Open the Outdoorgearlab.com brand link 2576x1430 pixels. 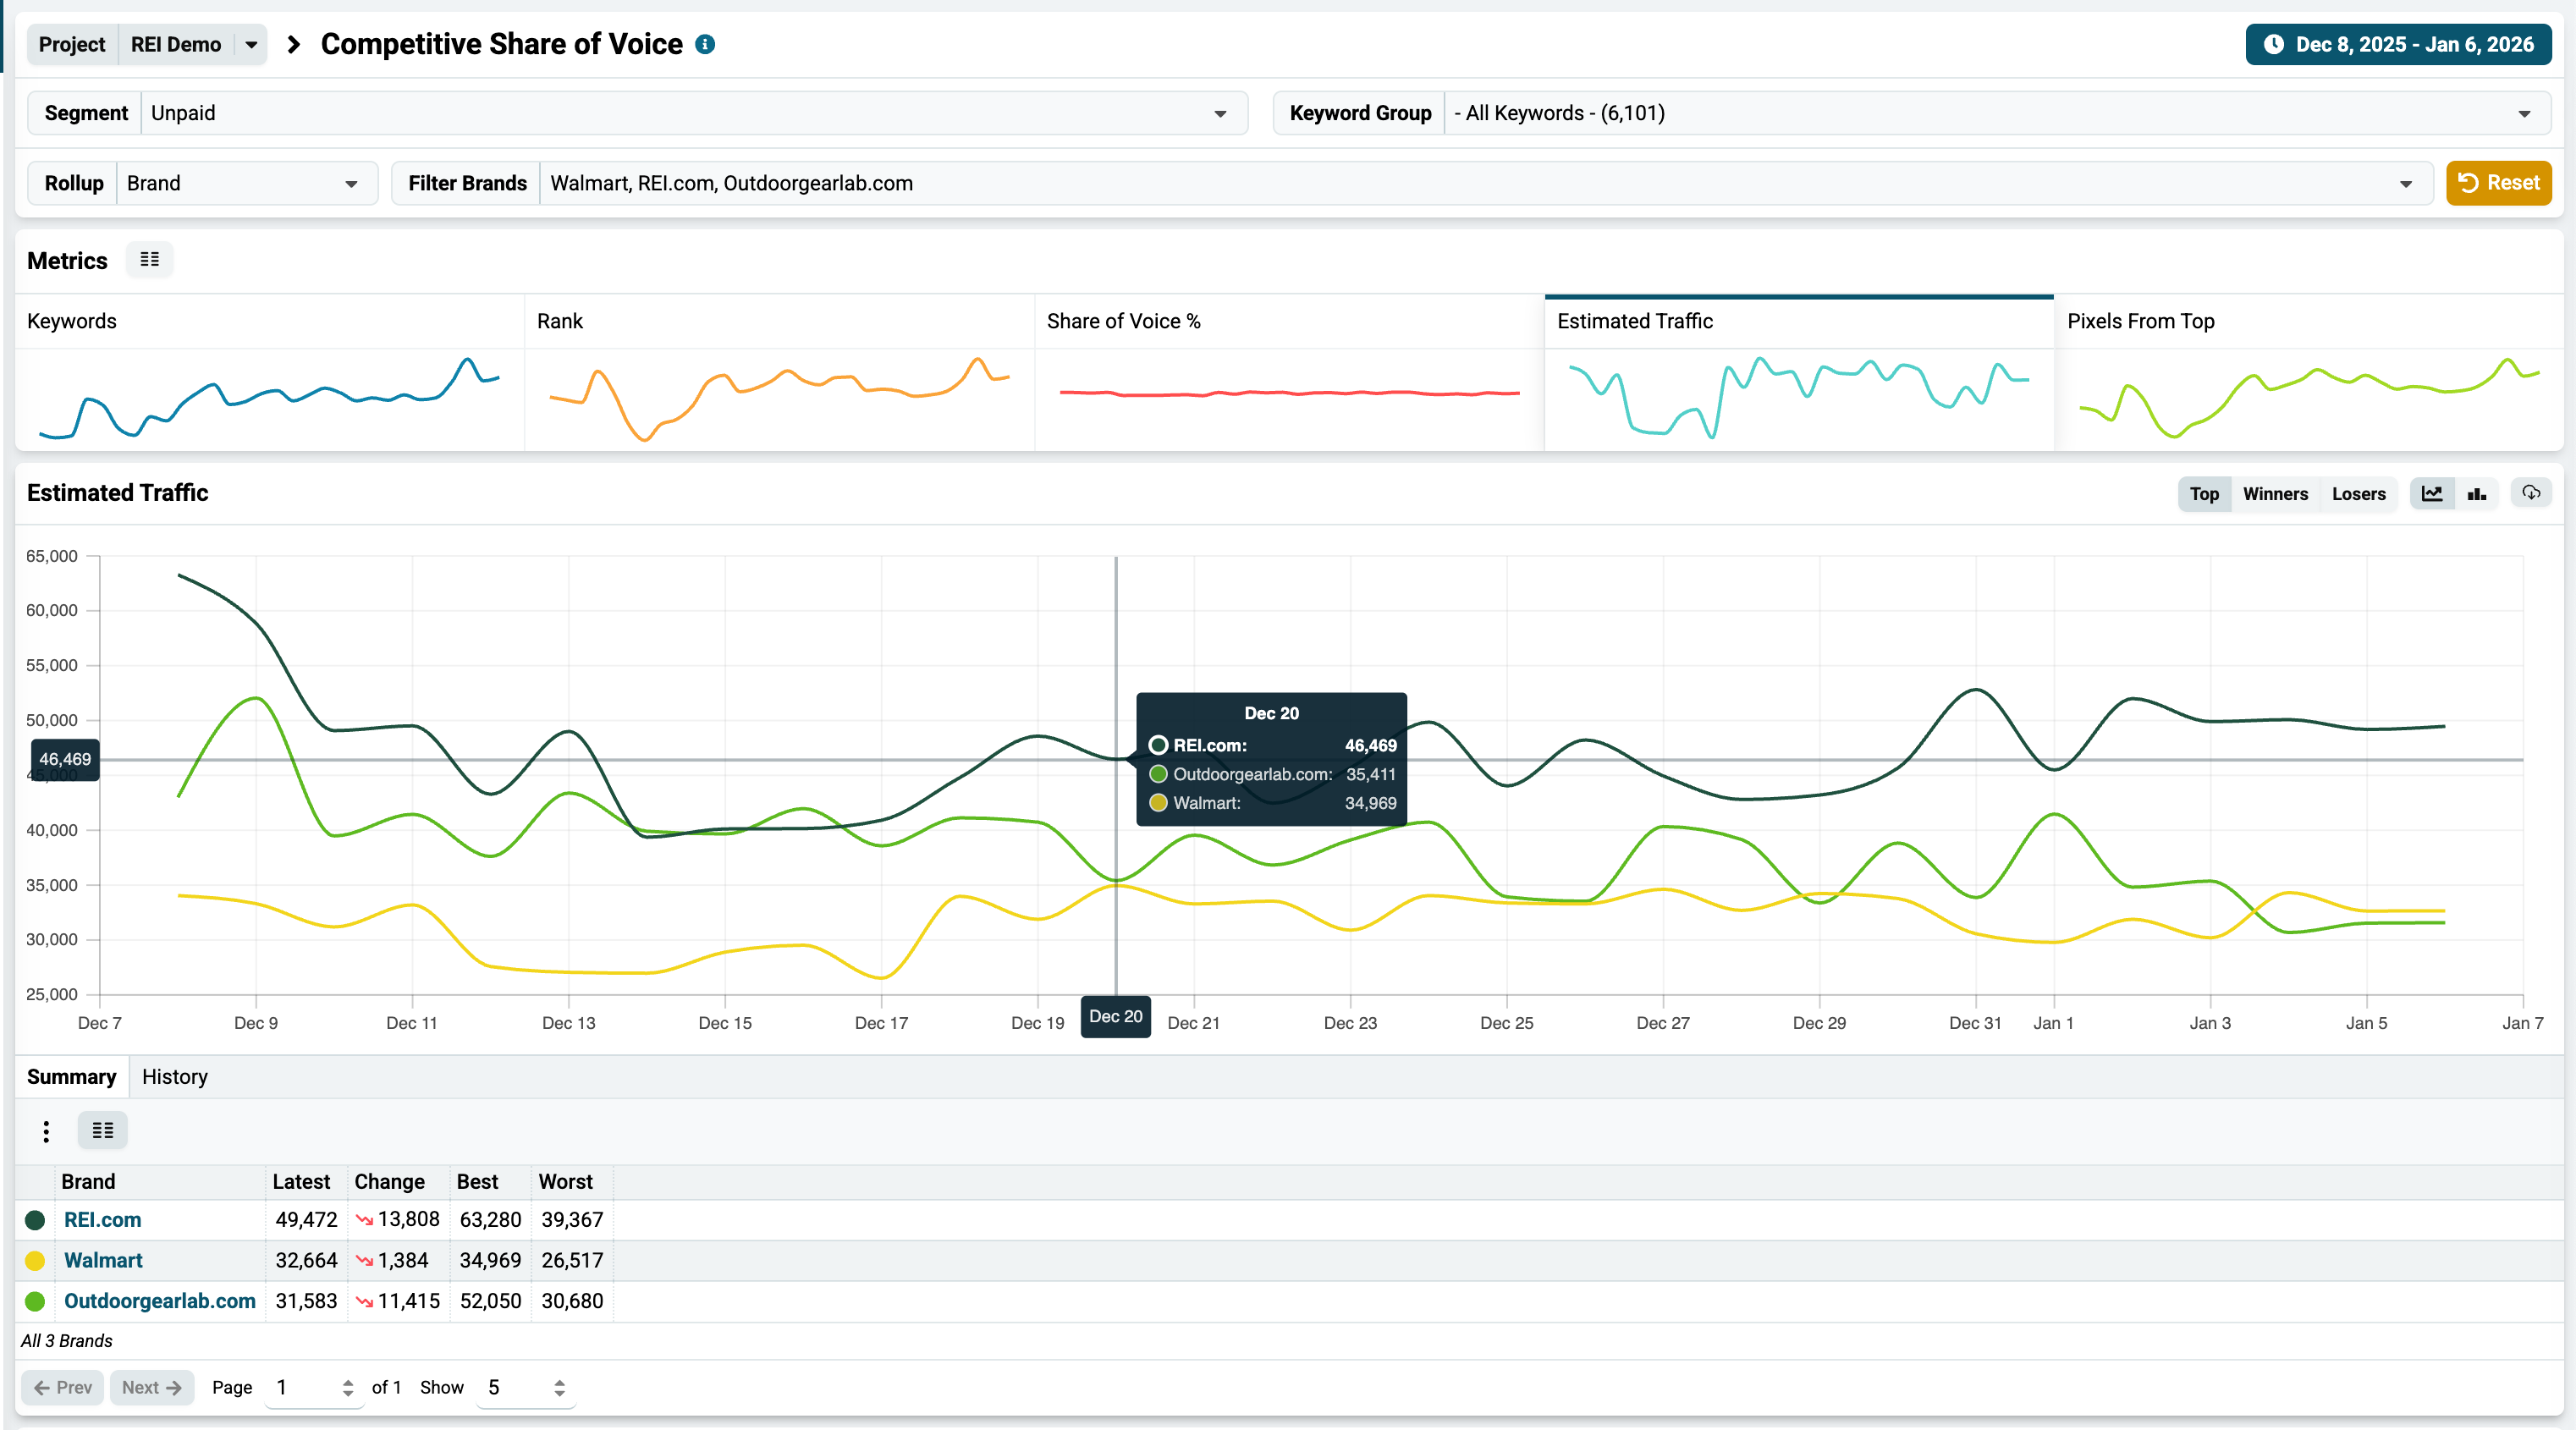point(160,1301)
